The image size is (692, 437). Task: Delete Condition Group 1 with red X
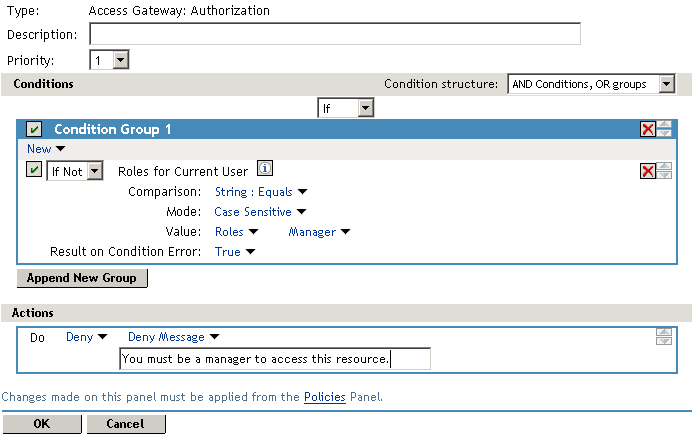click(648, 129)
